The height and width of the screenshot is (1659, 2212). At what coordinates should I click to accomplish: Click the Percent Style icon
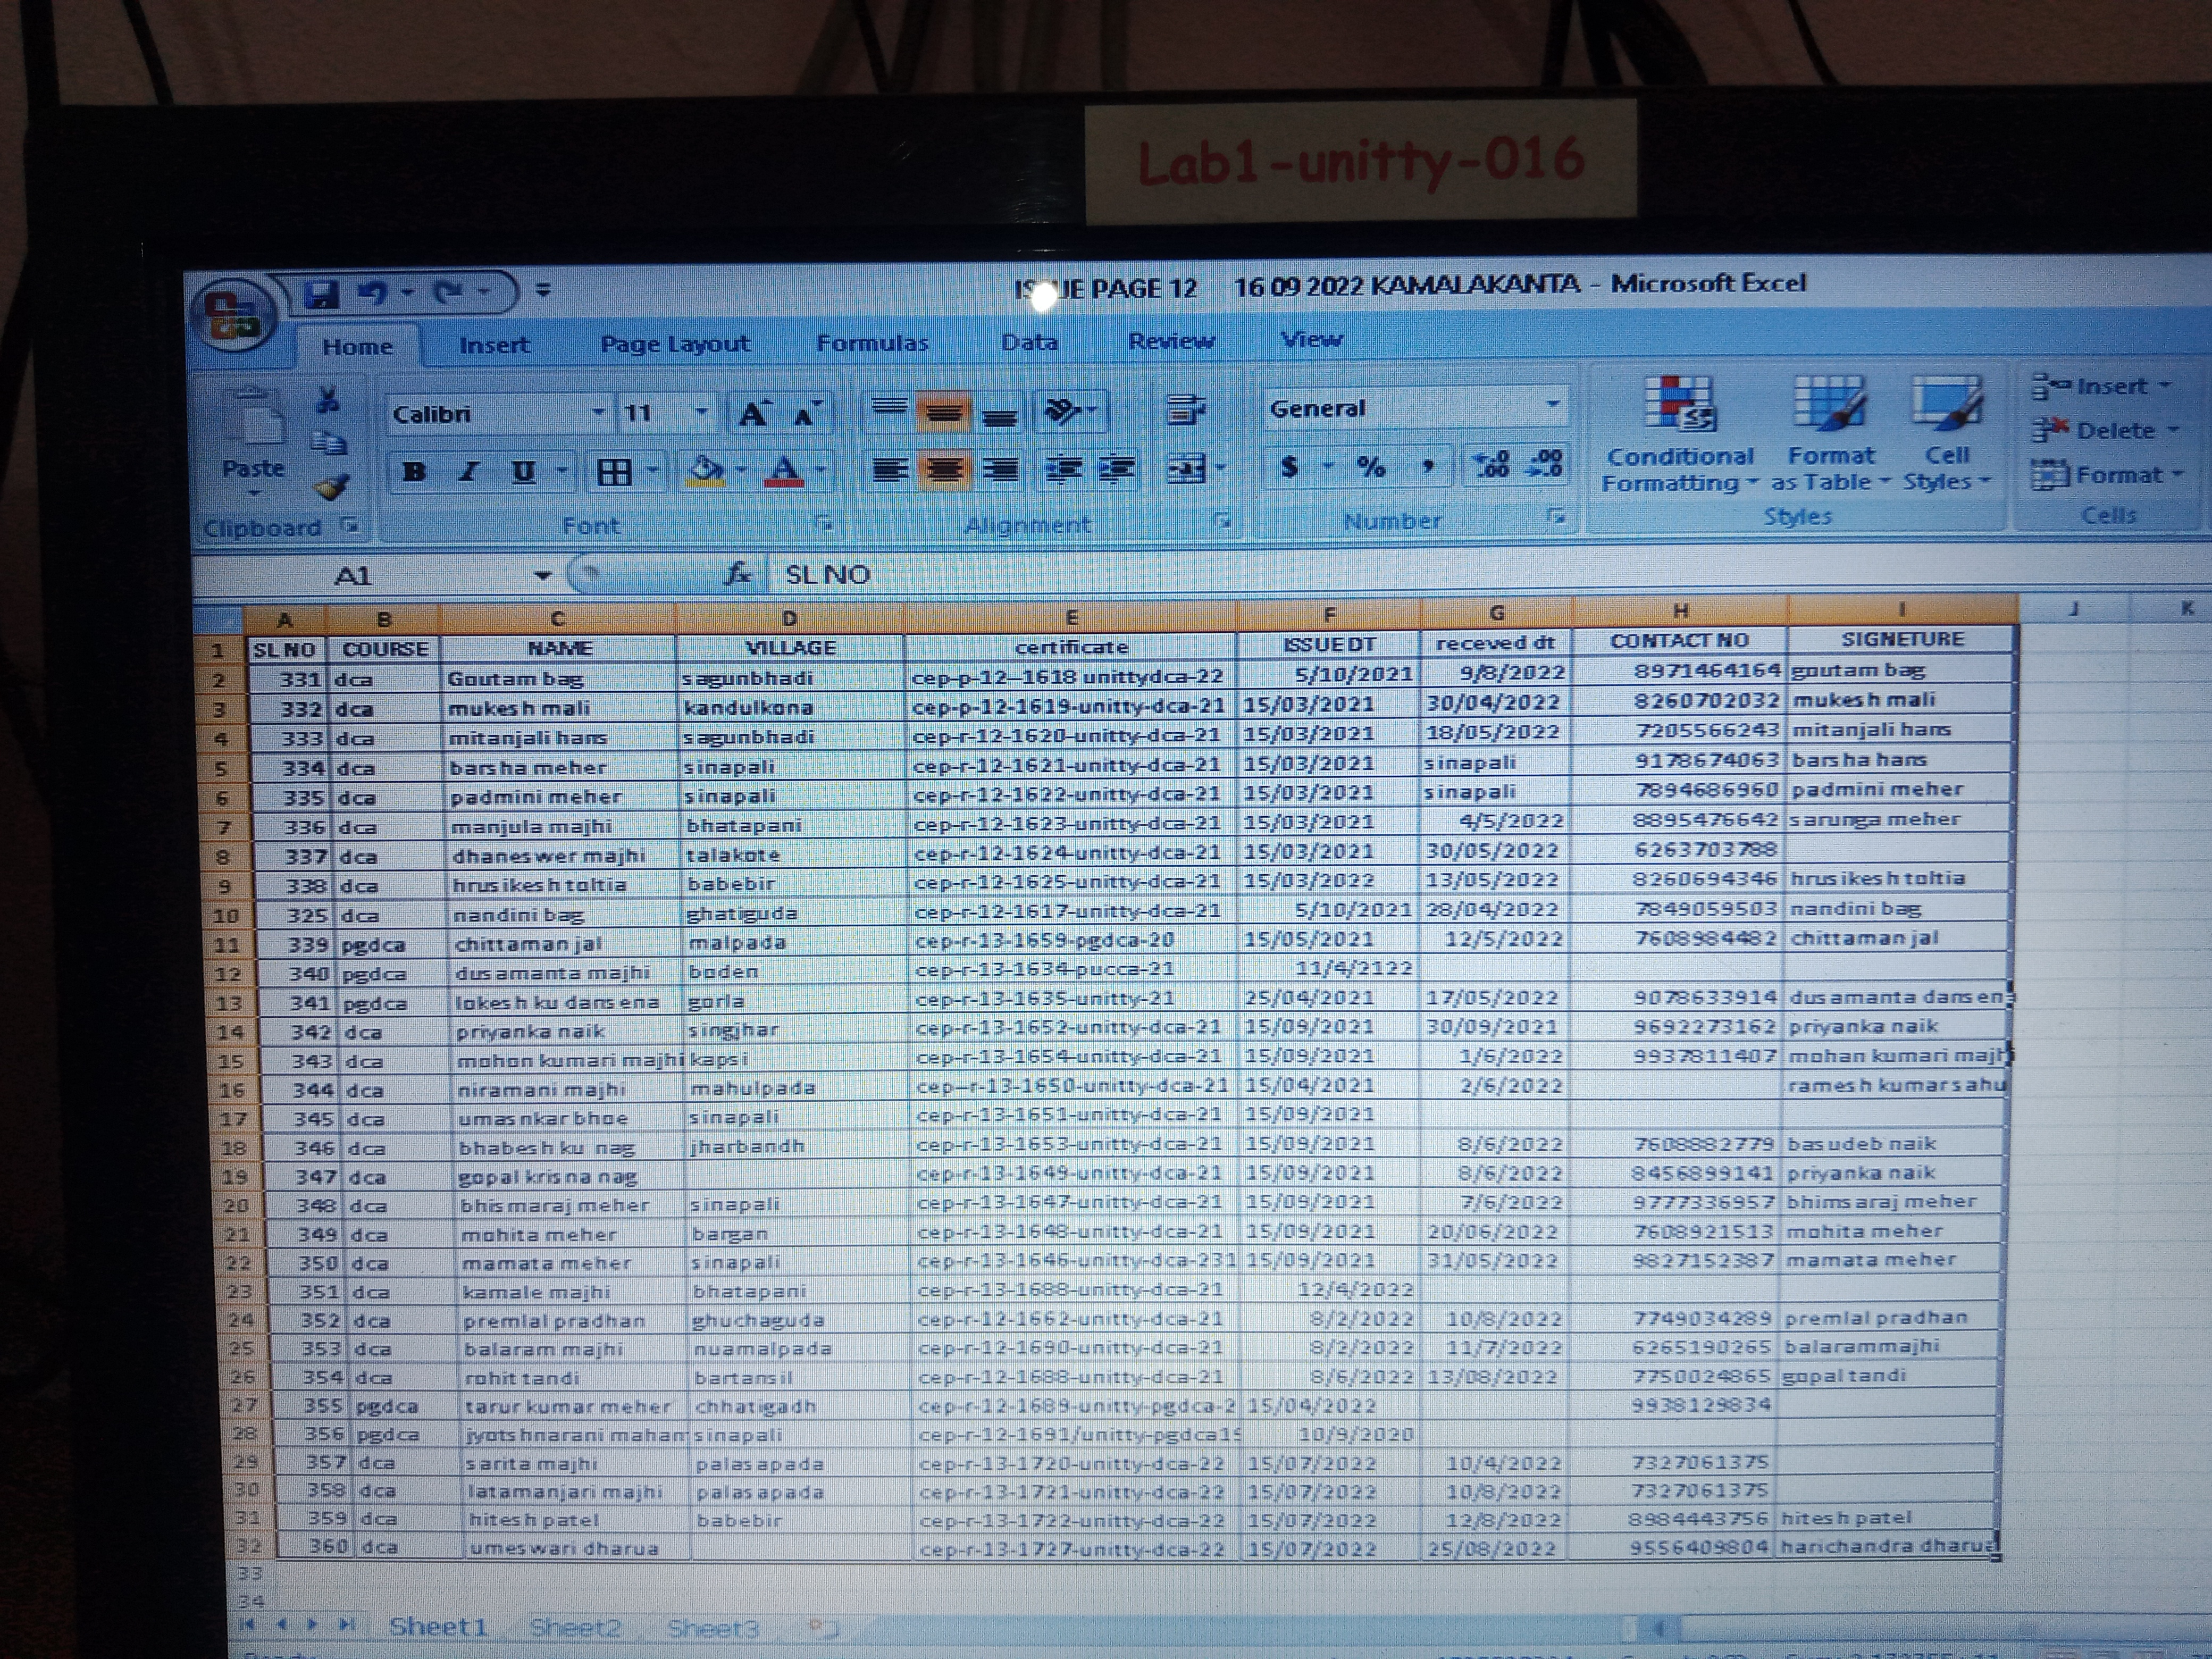[x=1371, y=467]
